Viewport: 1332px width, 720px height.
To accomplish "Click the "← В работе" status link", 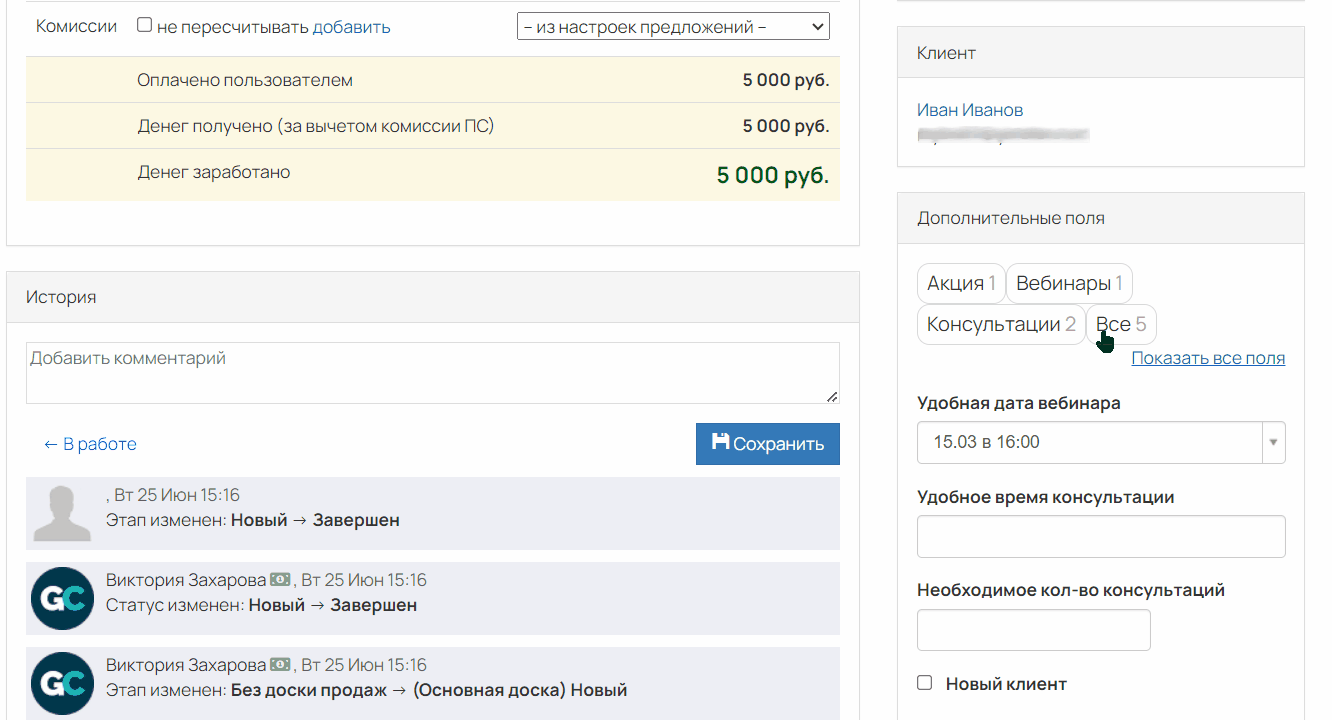I will [x=89, y=443].
